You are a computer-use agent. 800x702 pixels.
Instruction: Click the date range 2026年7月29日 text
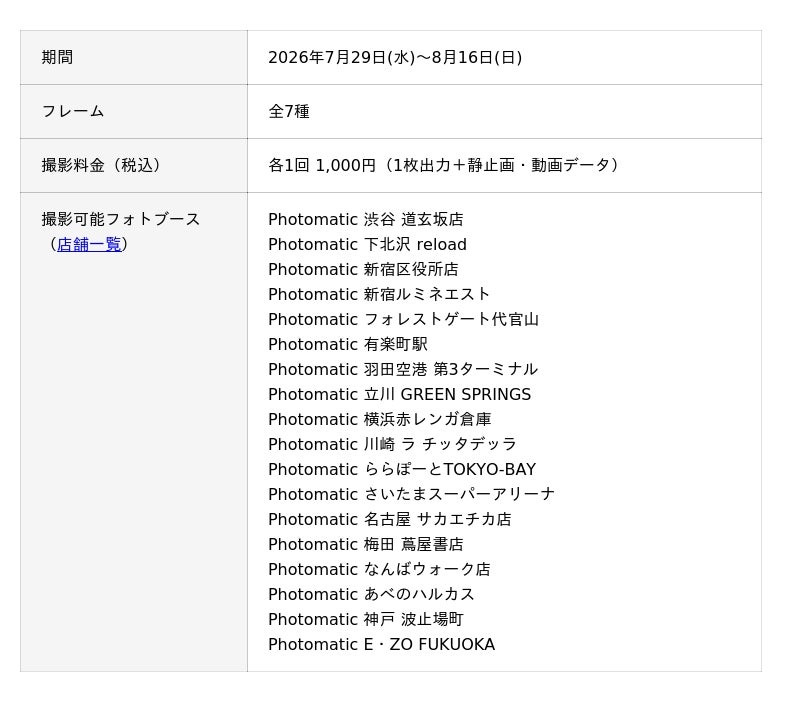point(395,57)
